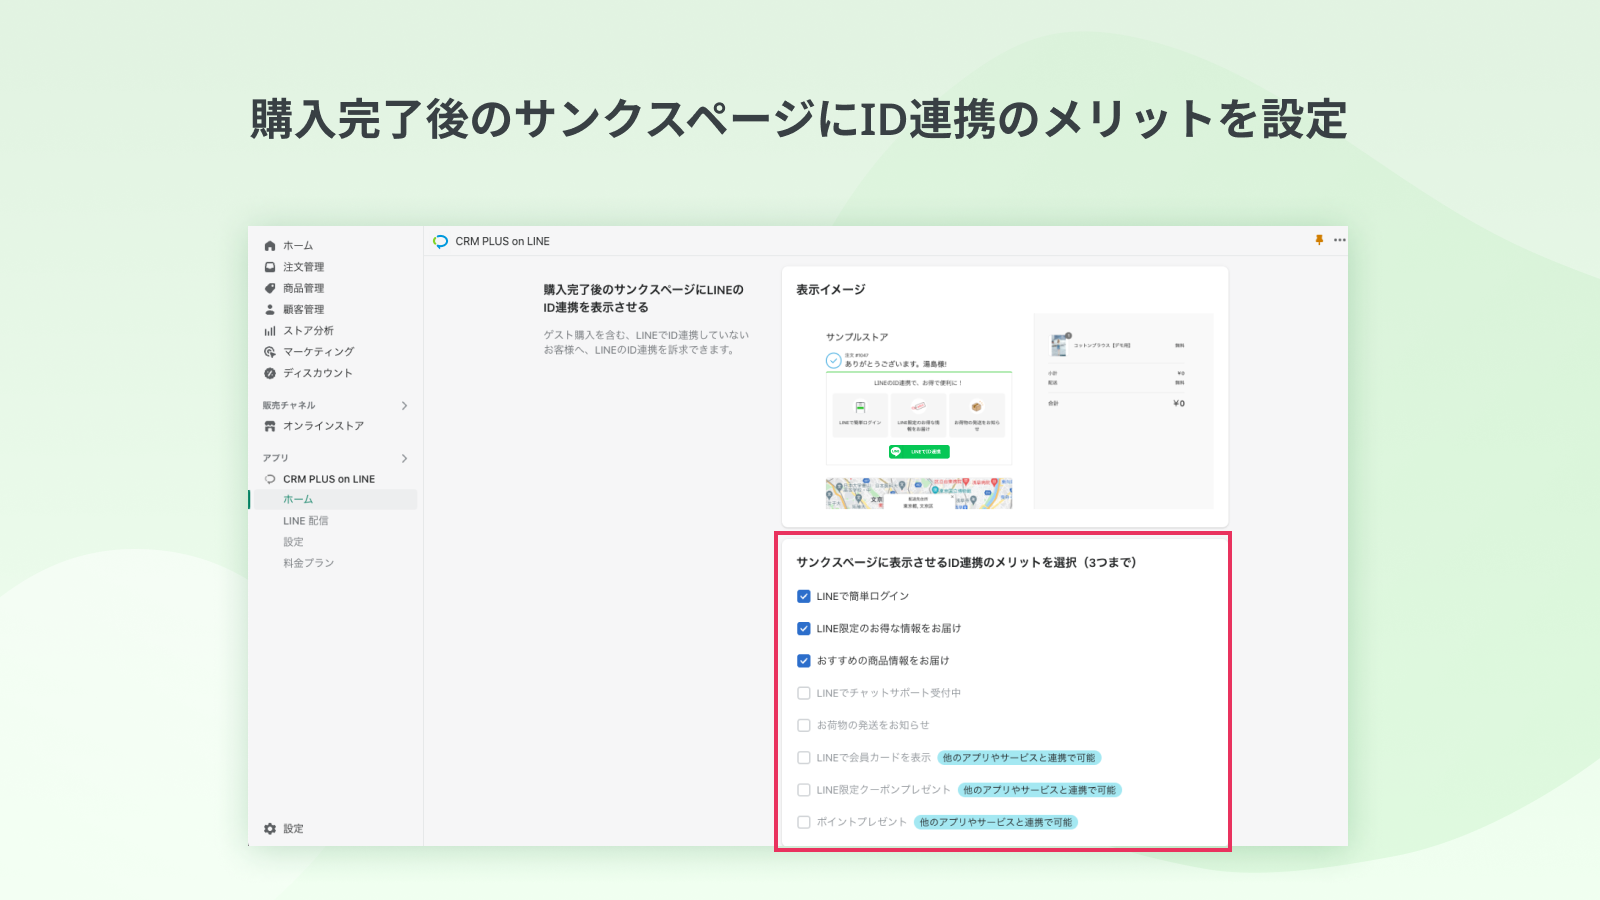Expand the 販売チャネル section chevron
1600x900 pixels.
[x=404, y=406]
